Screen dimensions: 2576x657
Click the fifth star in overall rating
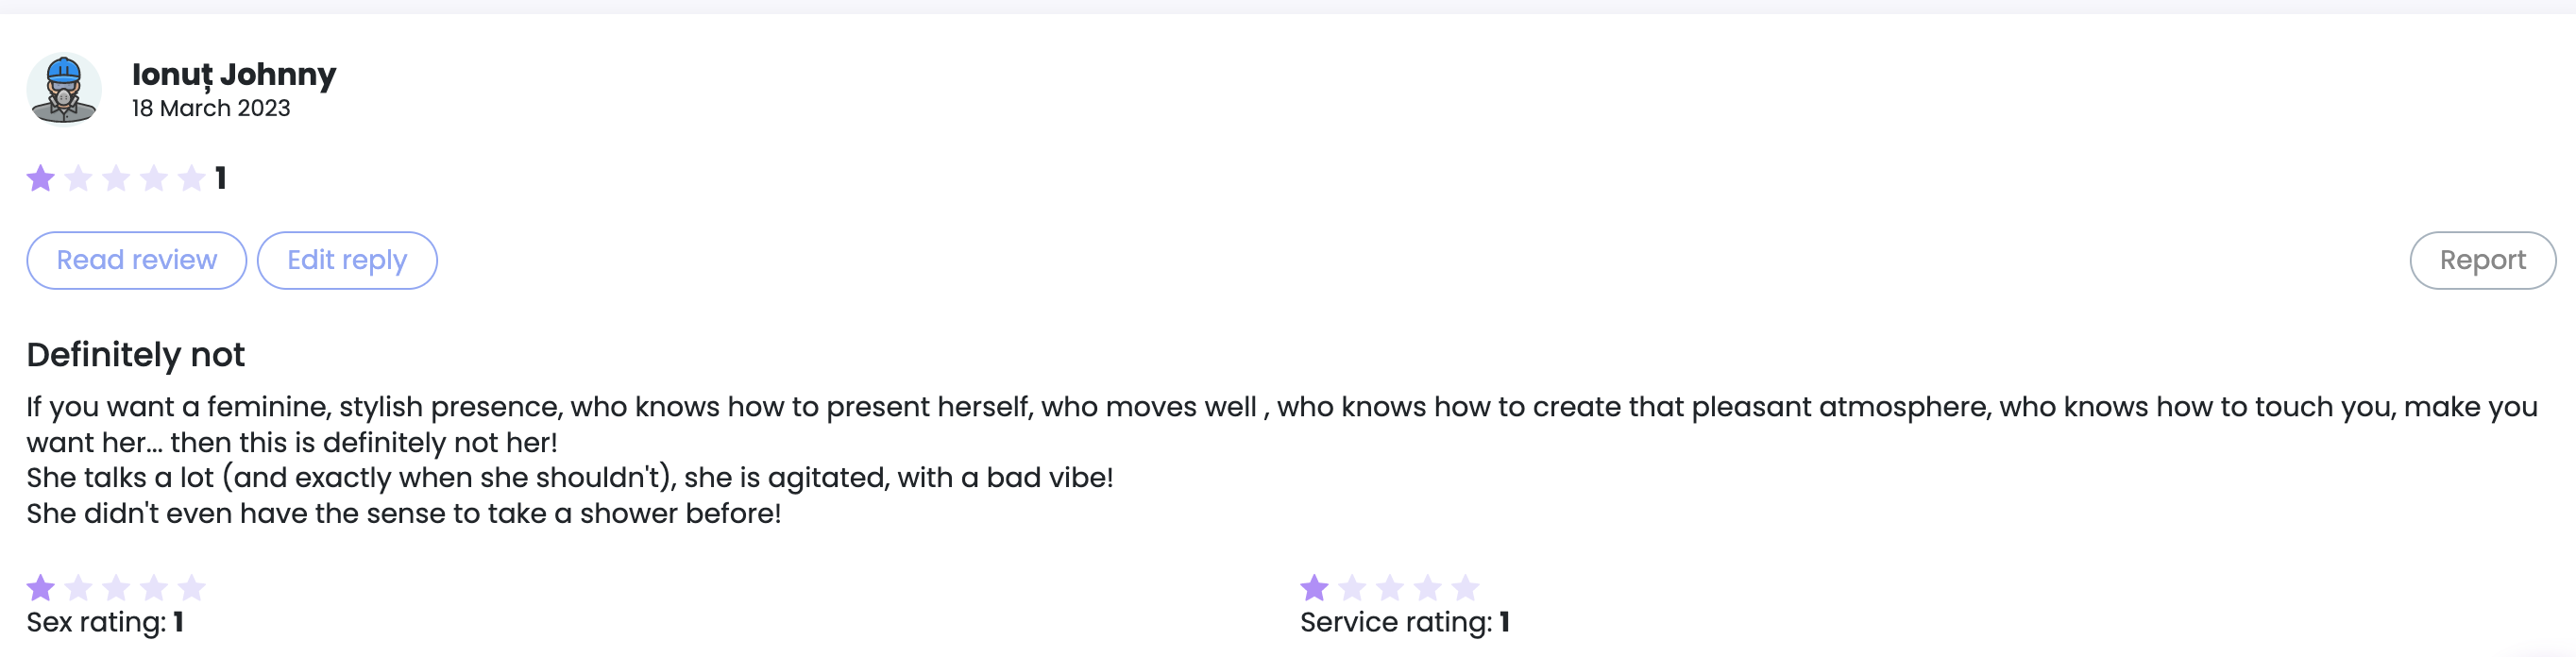(x=191, y=179)
